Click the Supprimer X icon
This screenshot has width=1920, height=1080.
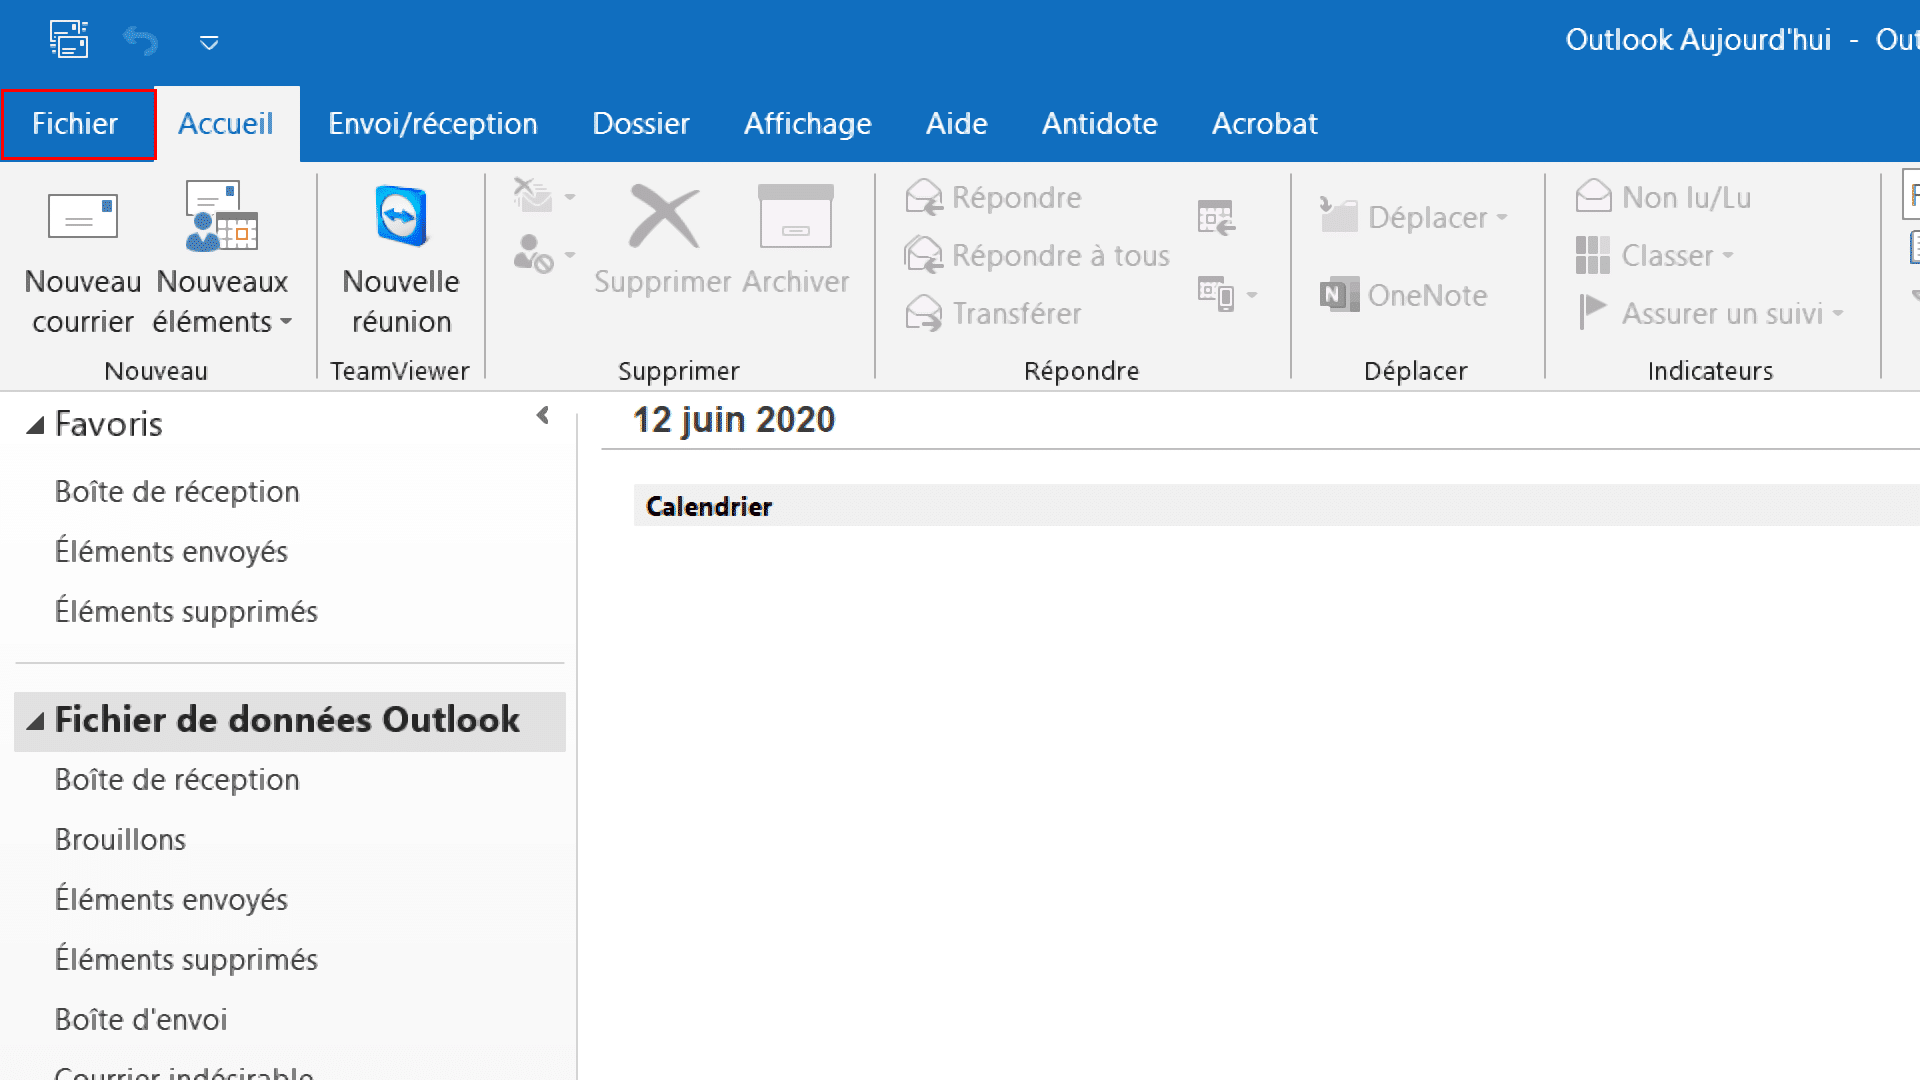(663, 216)
